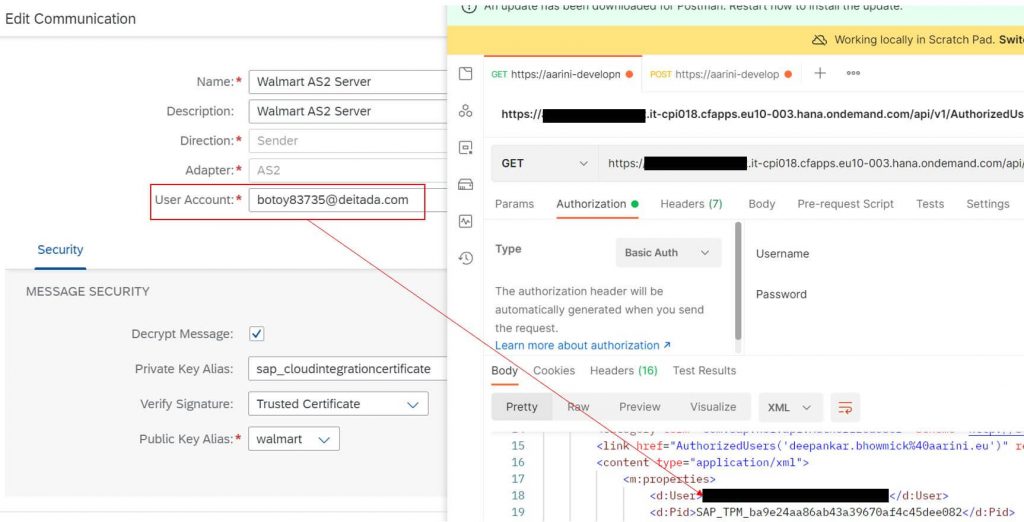Click the Edit Communication title
This screenshot has height=522, width=1024.
(x=71, y=19)
